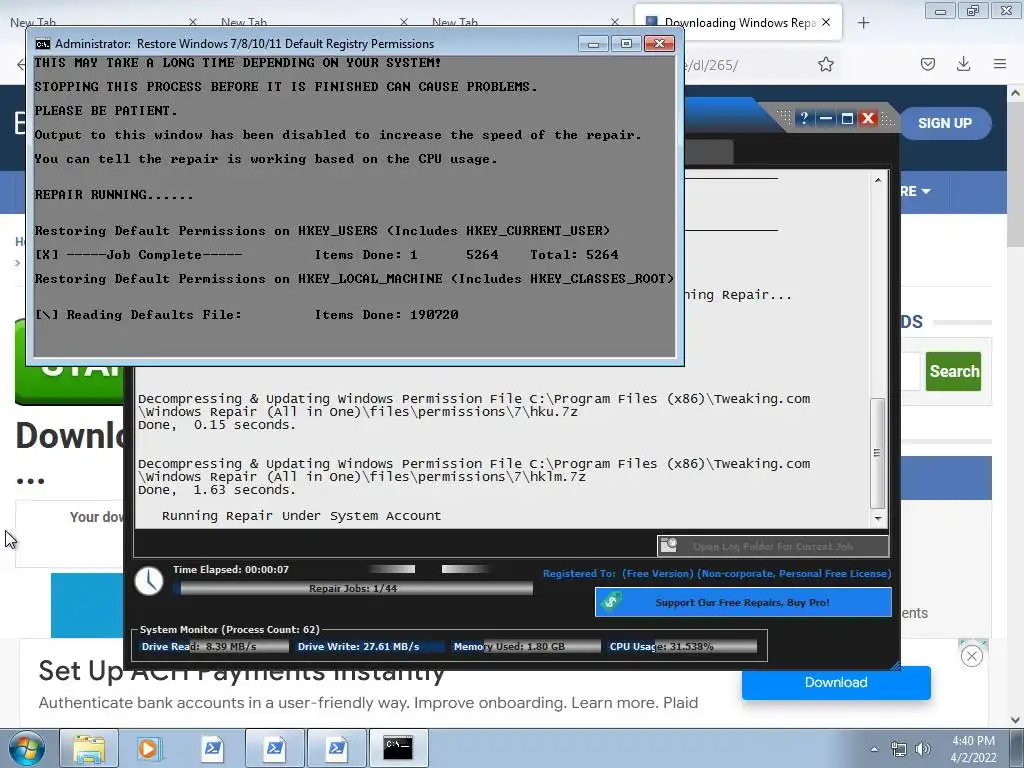
Task: Click the repair log scroll down arrow
Action: 878,519
